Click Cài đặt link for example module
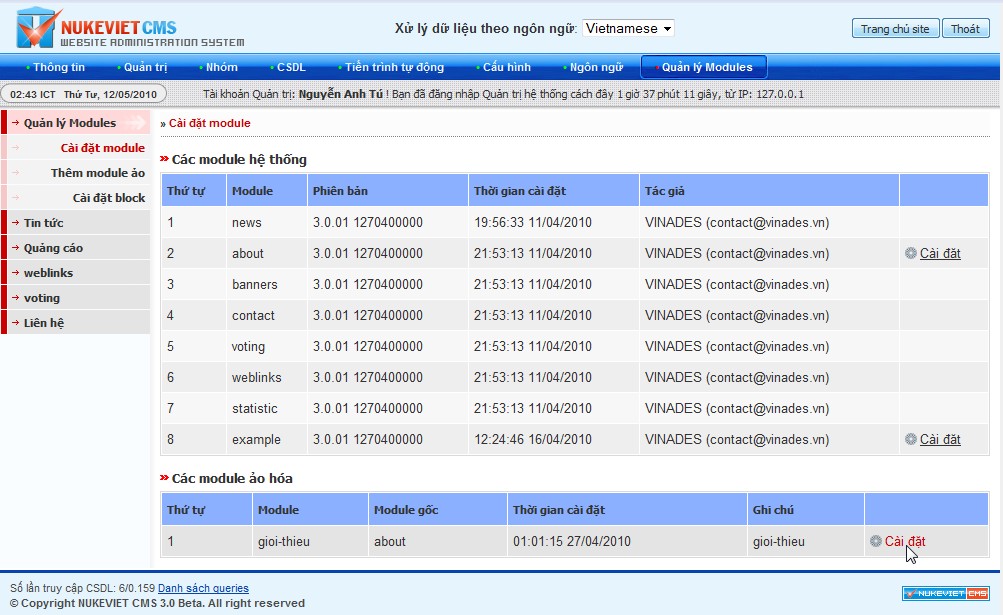Viewport: 1003px width, 615px height. (940, 439)
